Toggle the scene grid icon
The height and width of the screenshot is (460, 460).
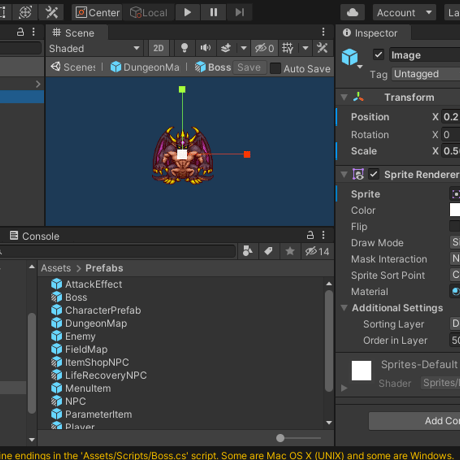click(287, 49)
